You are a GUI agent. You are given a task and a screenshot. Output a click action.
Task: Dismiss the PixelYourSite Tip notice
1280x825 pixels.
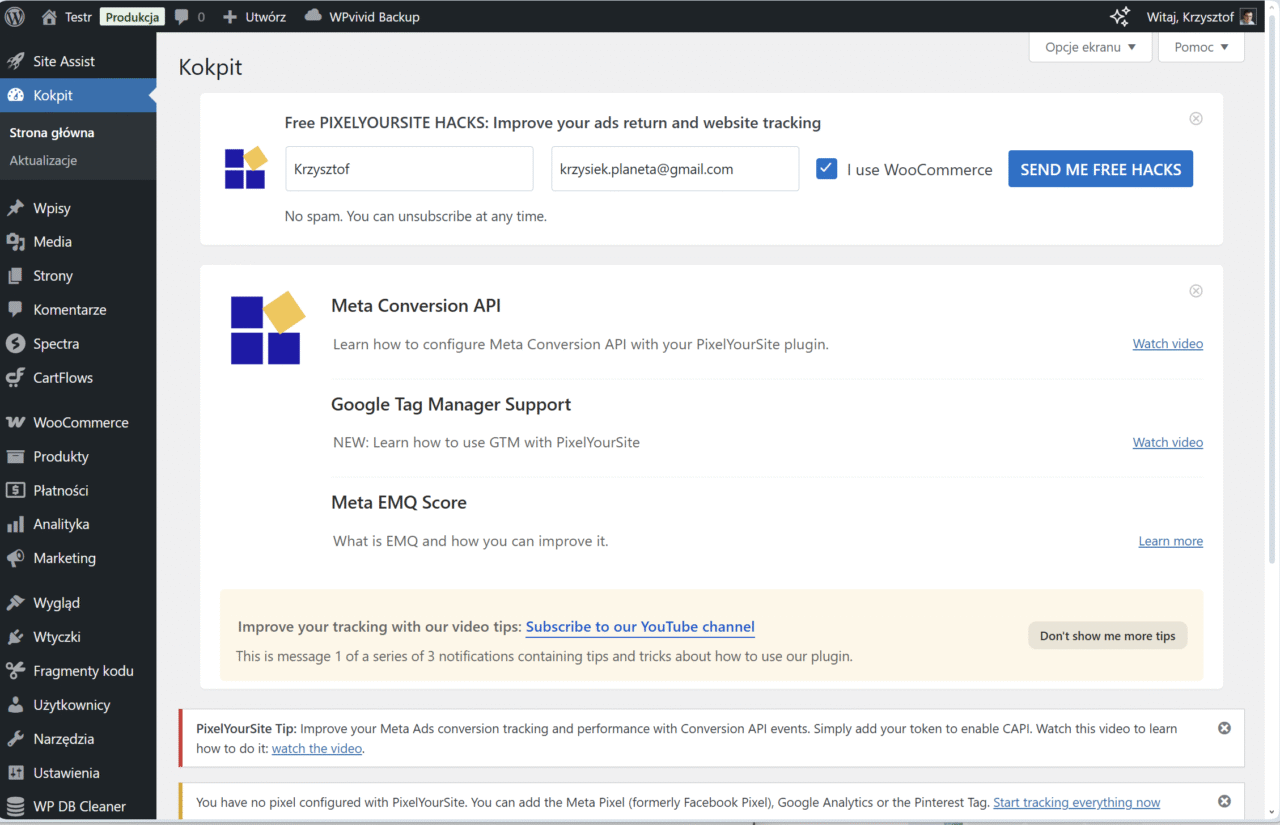(1224, 728)
